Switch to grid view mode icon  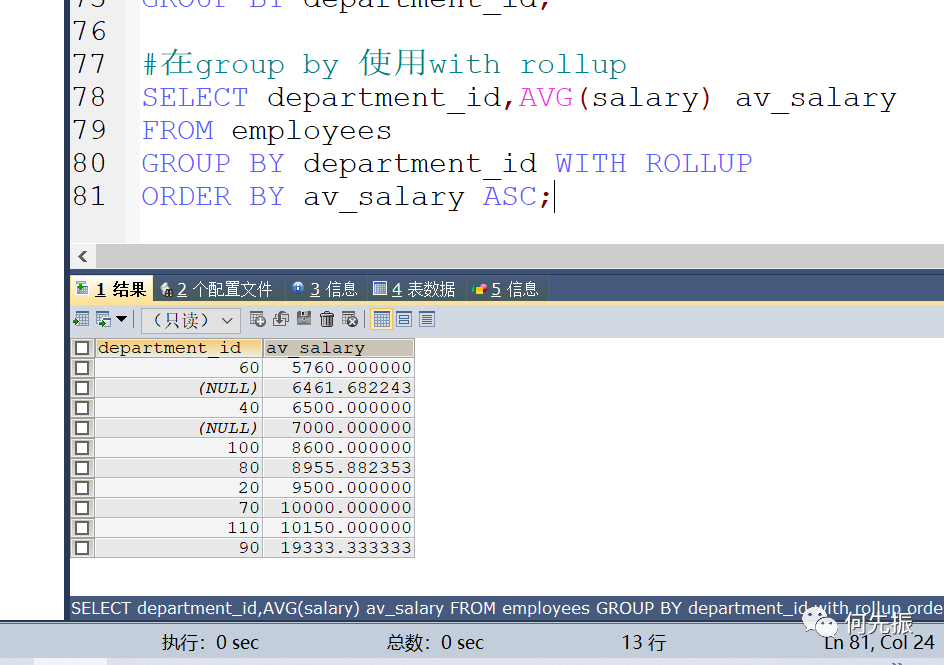[382, 320]
